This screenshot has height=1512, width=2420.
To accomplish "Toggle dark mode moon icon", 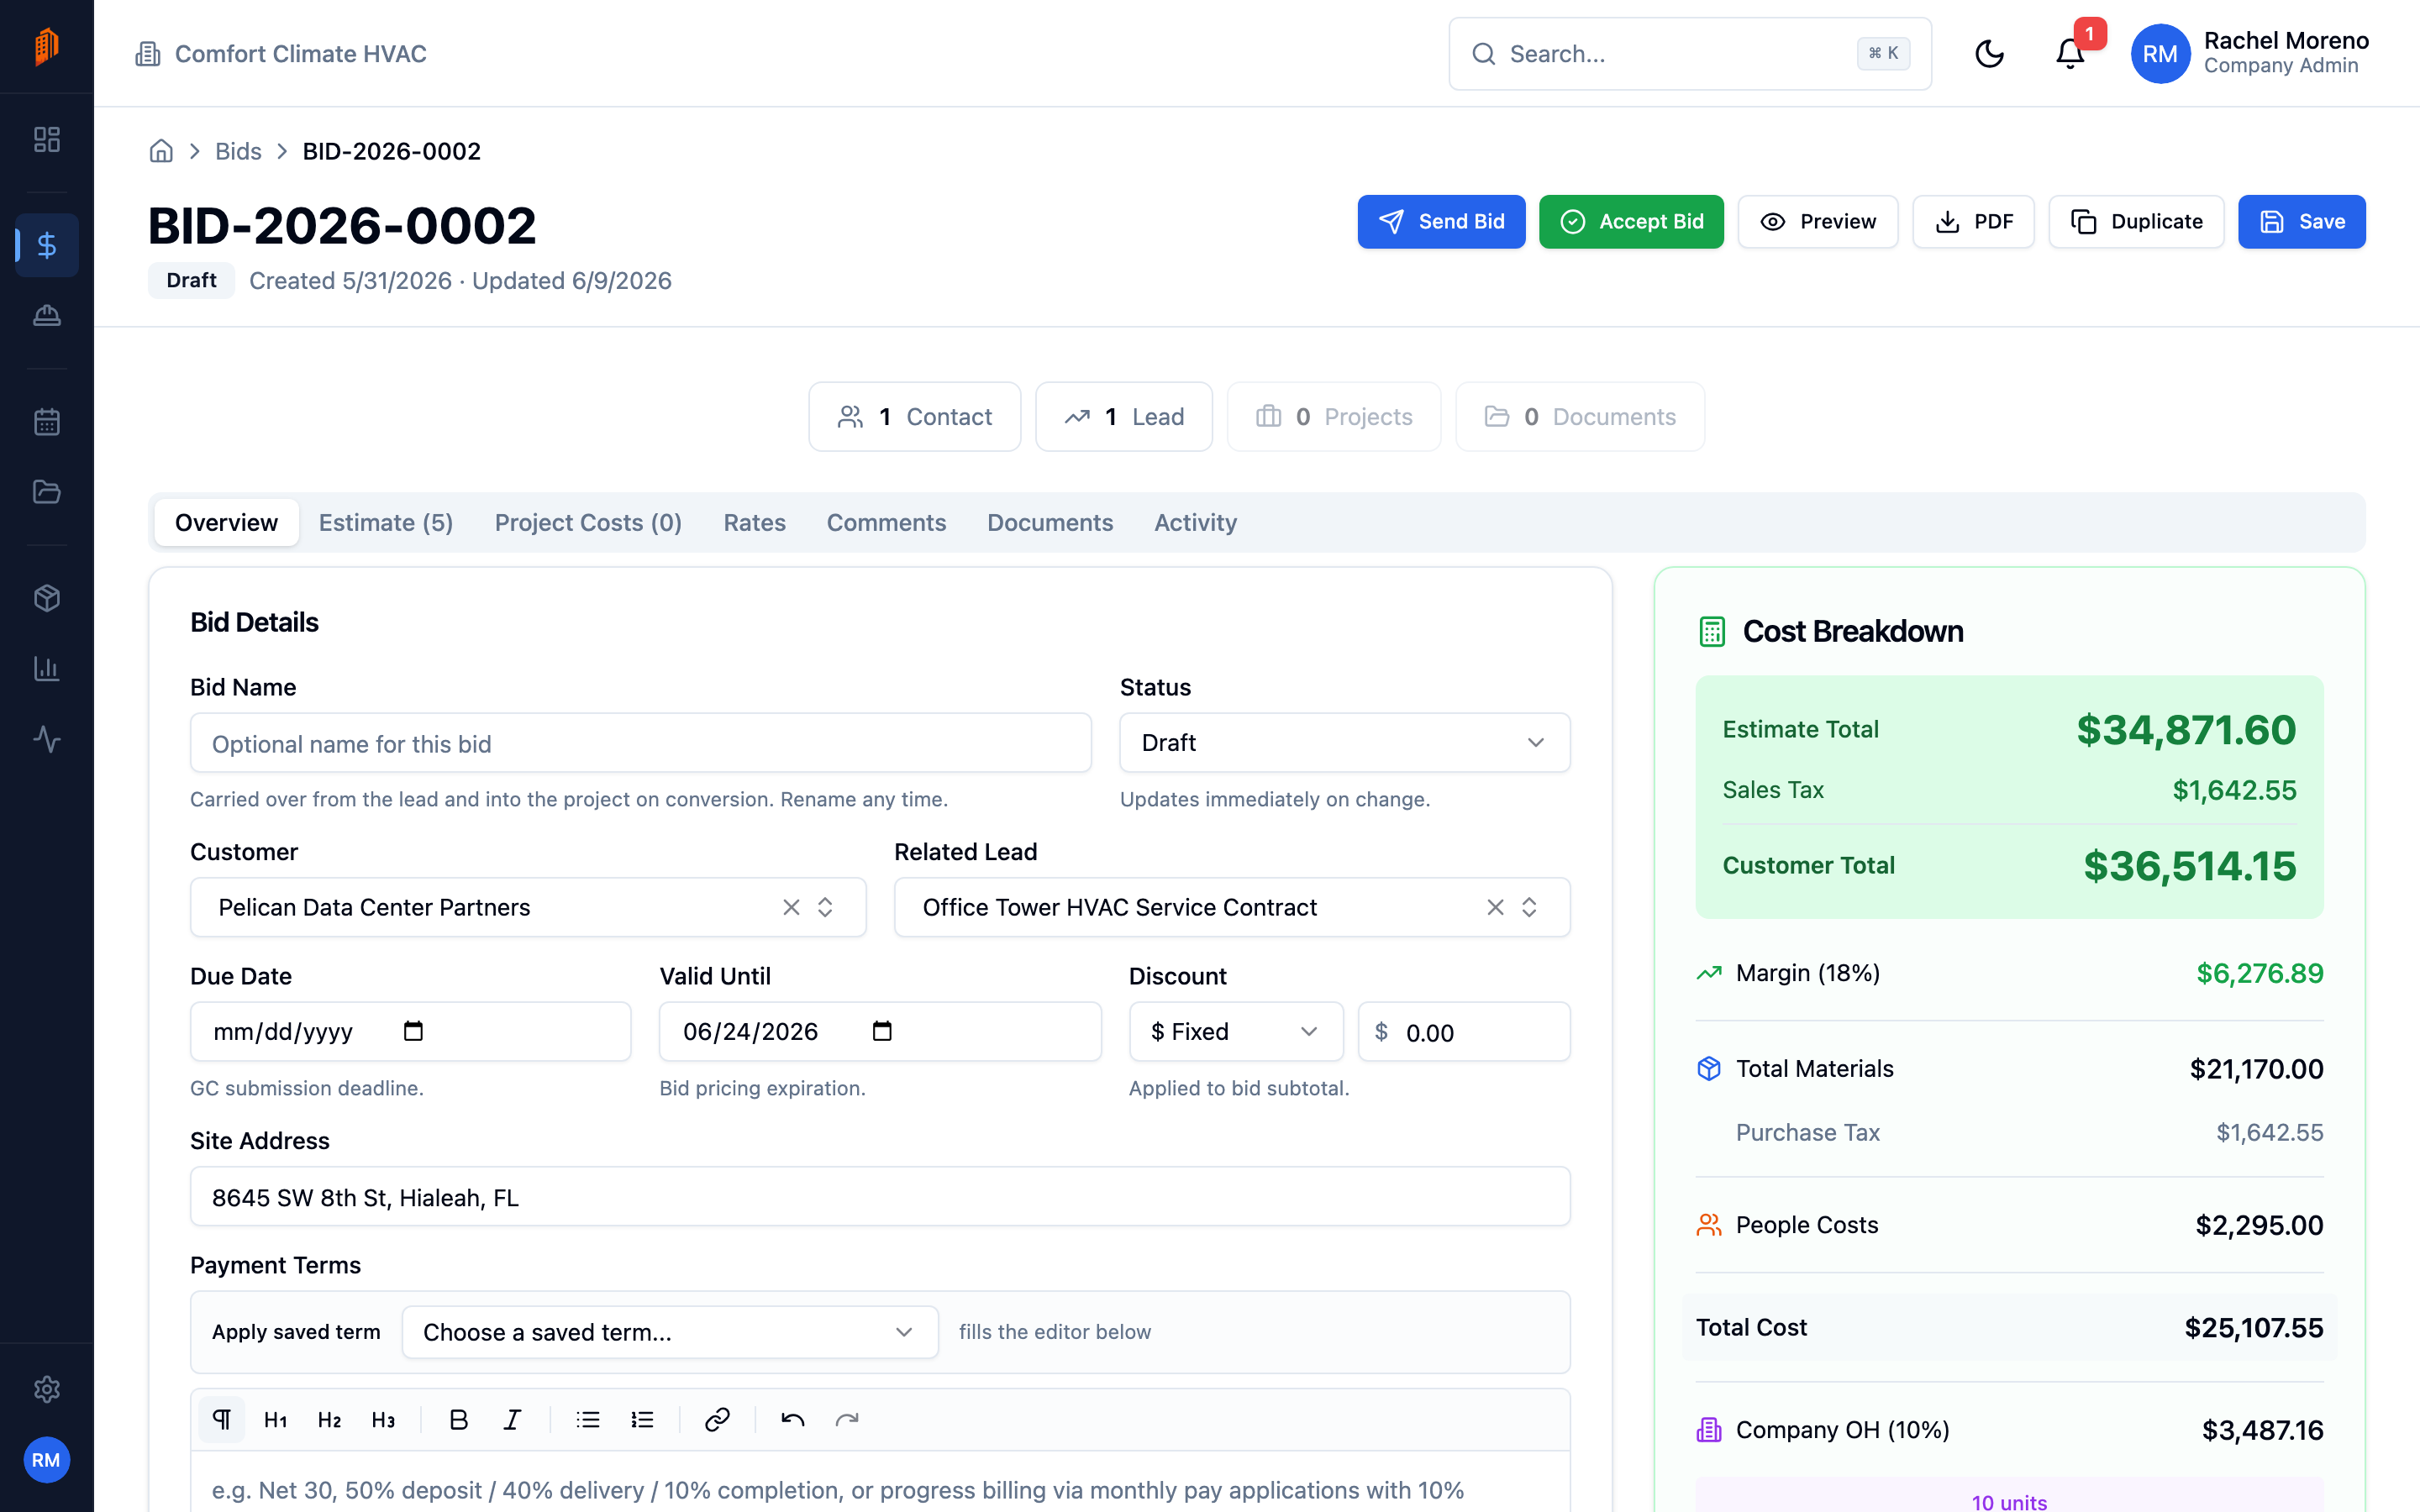I will [x=1990, y=54].
